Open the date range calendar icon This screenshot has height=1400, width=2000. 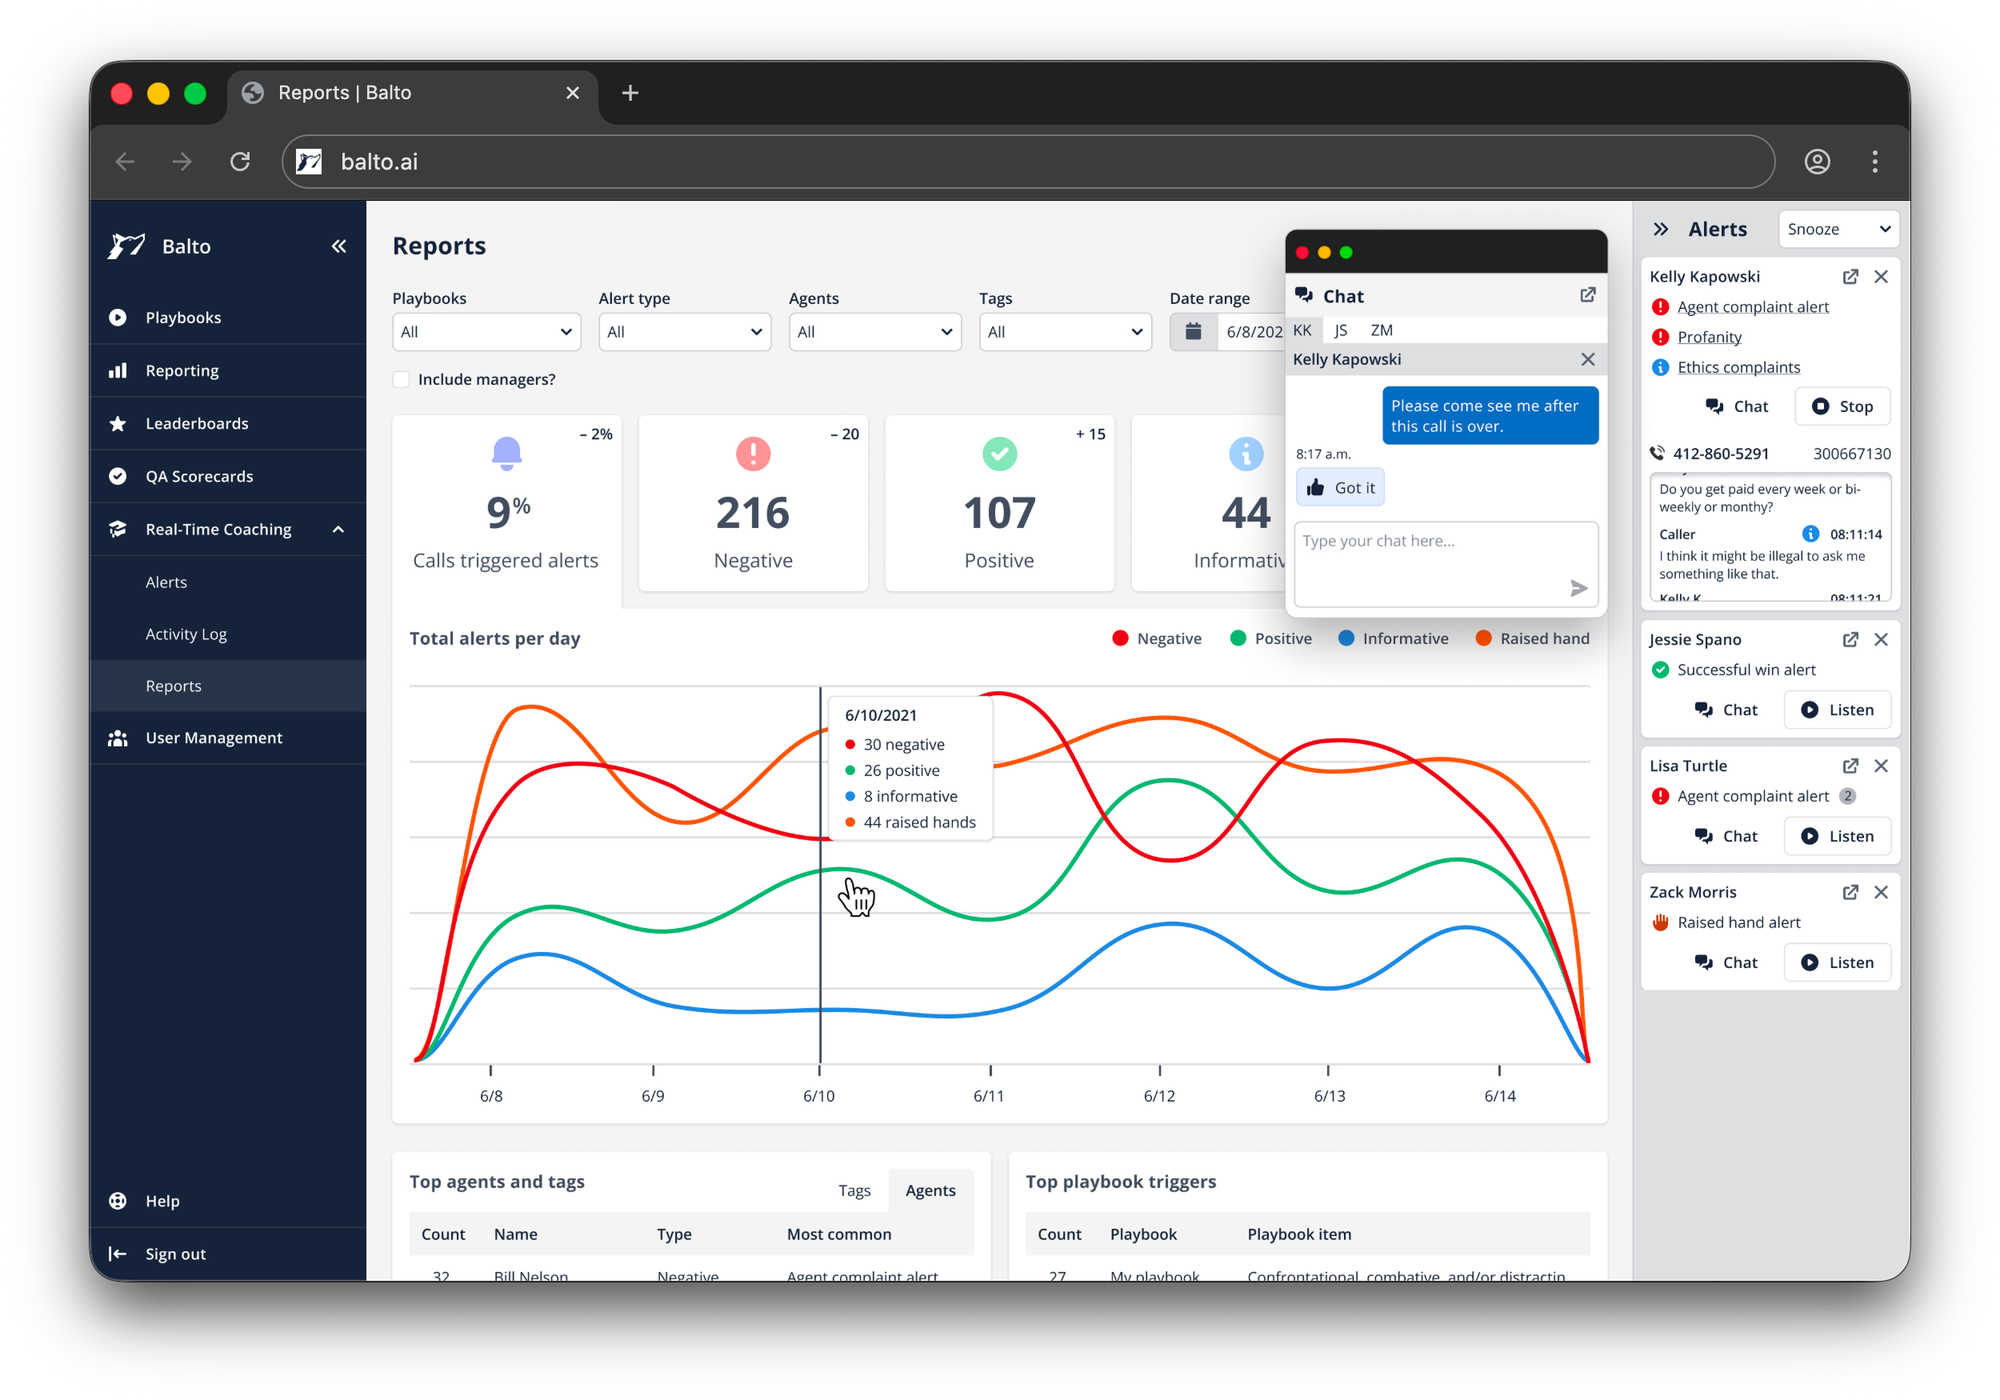coord(1193,332)
